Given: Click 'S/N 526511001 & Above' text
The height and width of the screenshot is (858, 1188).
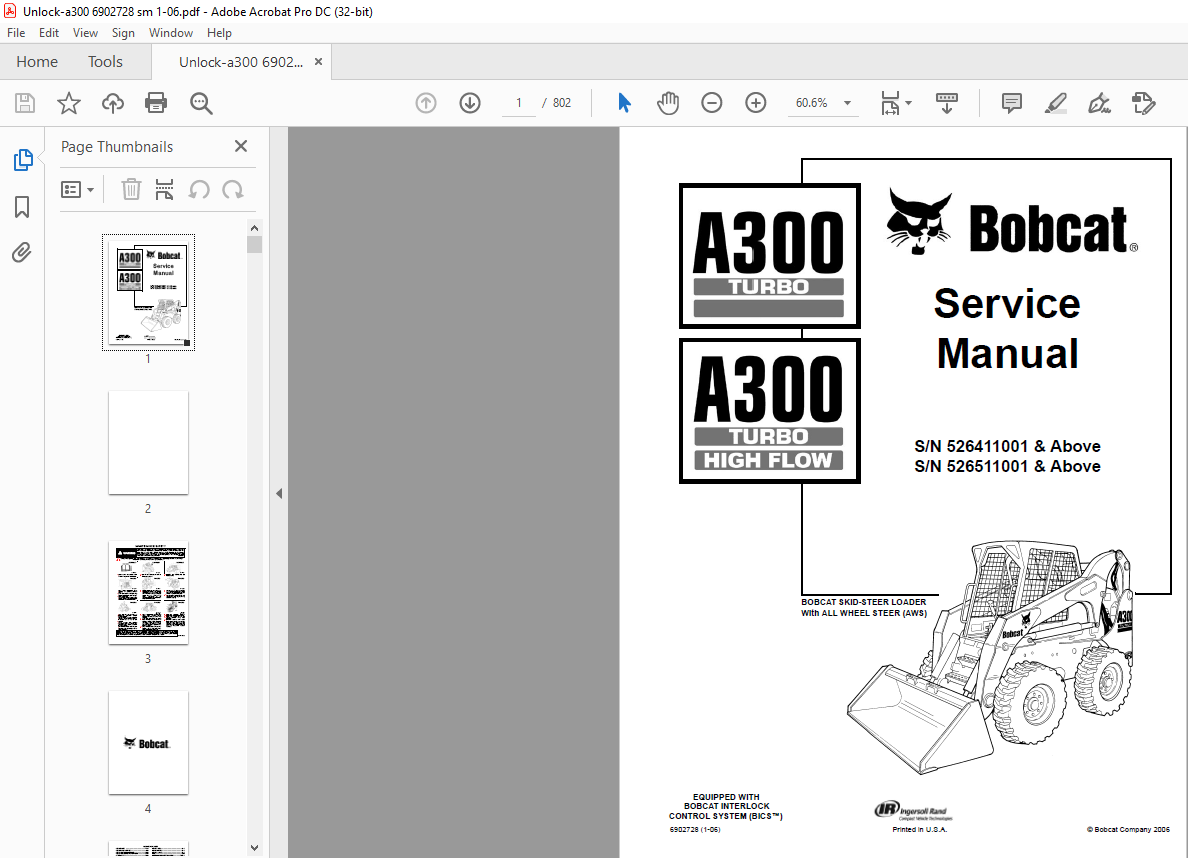Looking at the screenshot, I should pyautogui.click(x=1007, y=467).
